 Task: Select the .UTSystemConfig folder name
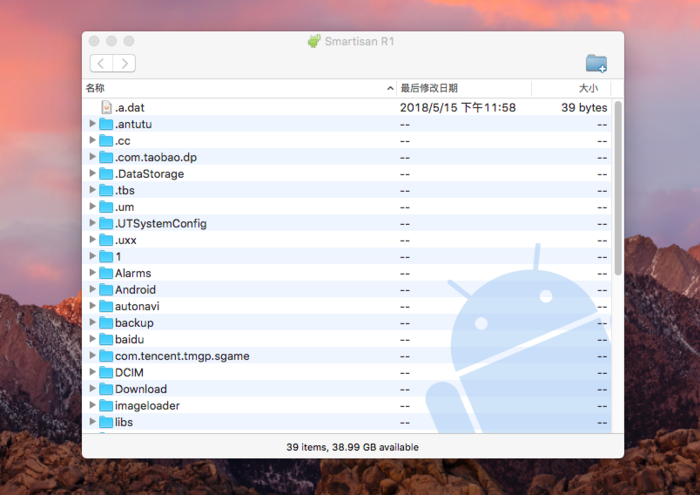coord(161,223)
